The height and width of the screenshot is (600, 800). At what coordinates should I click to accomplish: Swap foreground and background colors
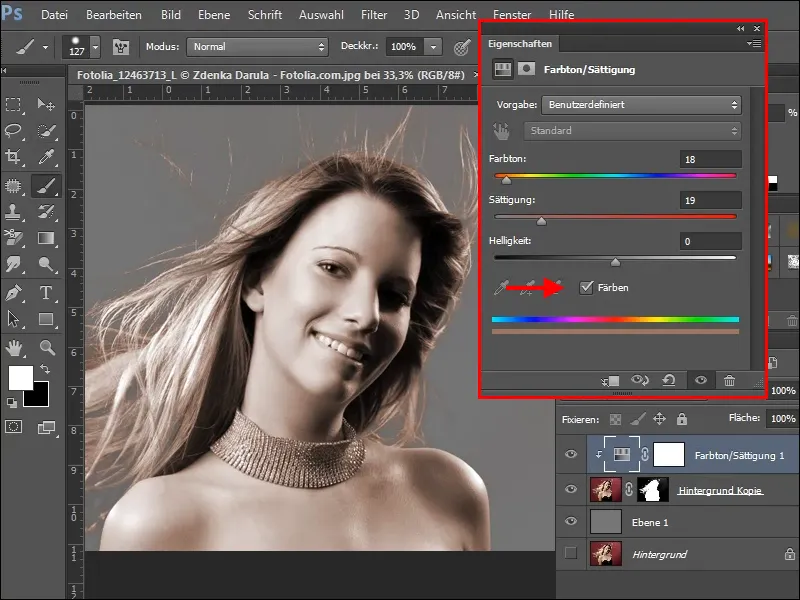coord(45,368)
